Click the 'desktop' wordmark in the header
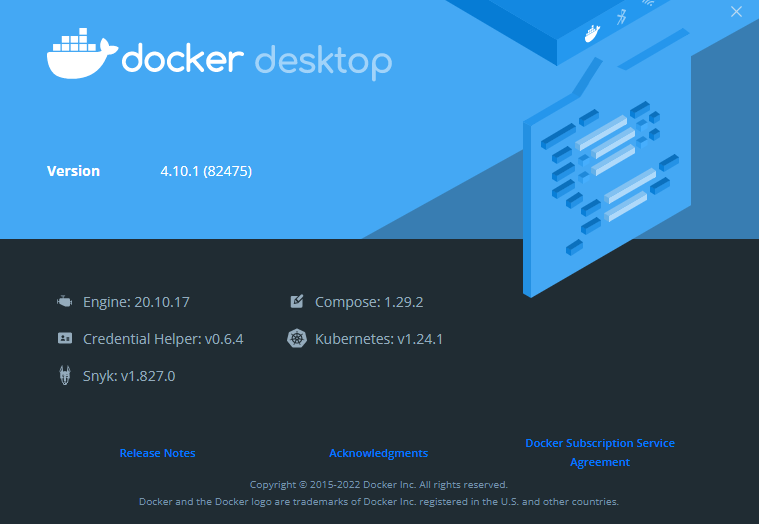 point(323,62)
